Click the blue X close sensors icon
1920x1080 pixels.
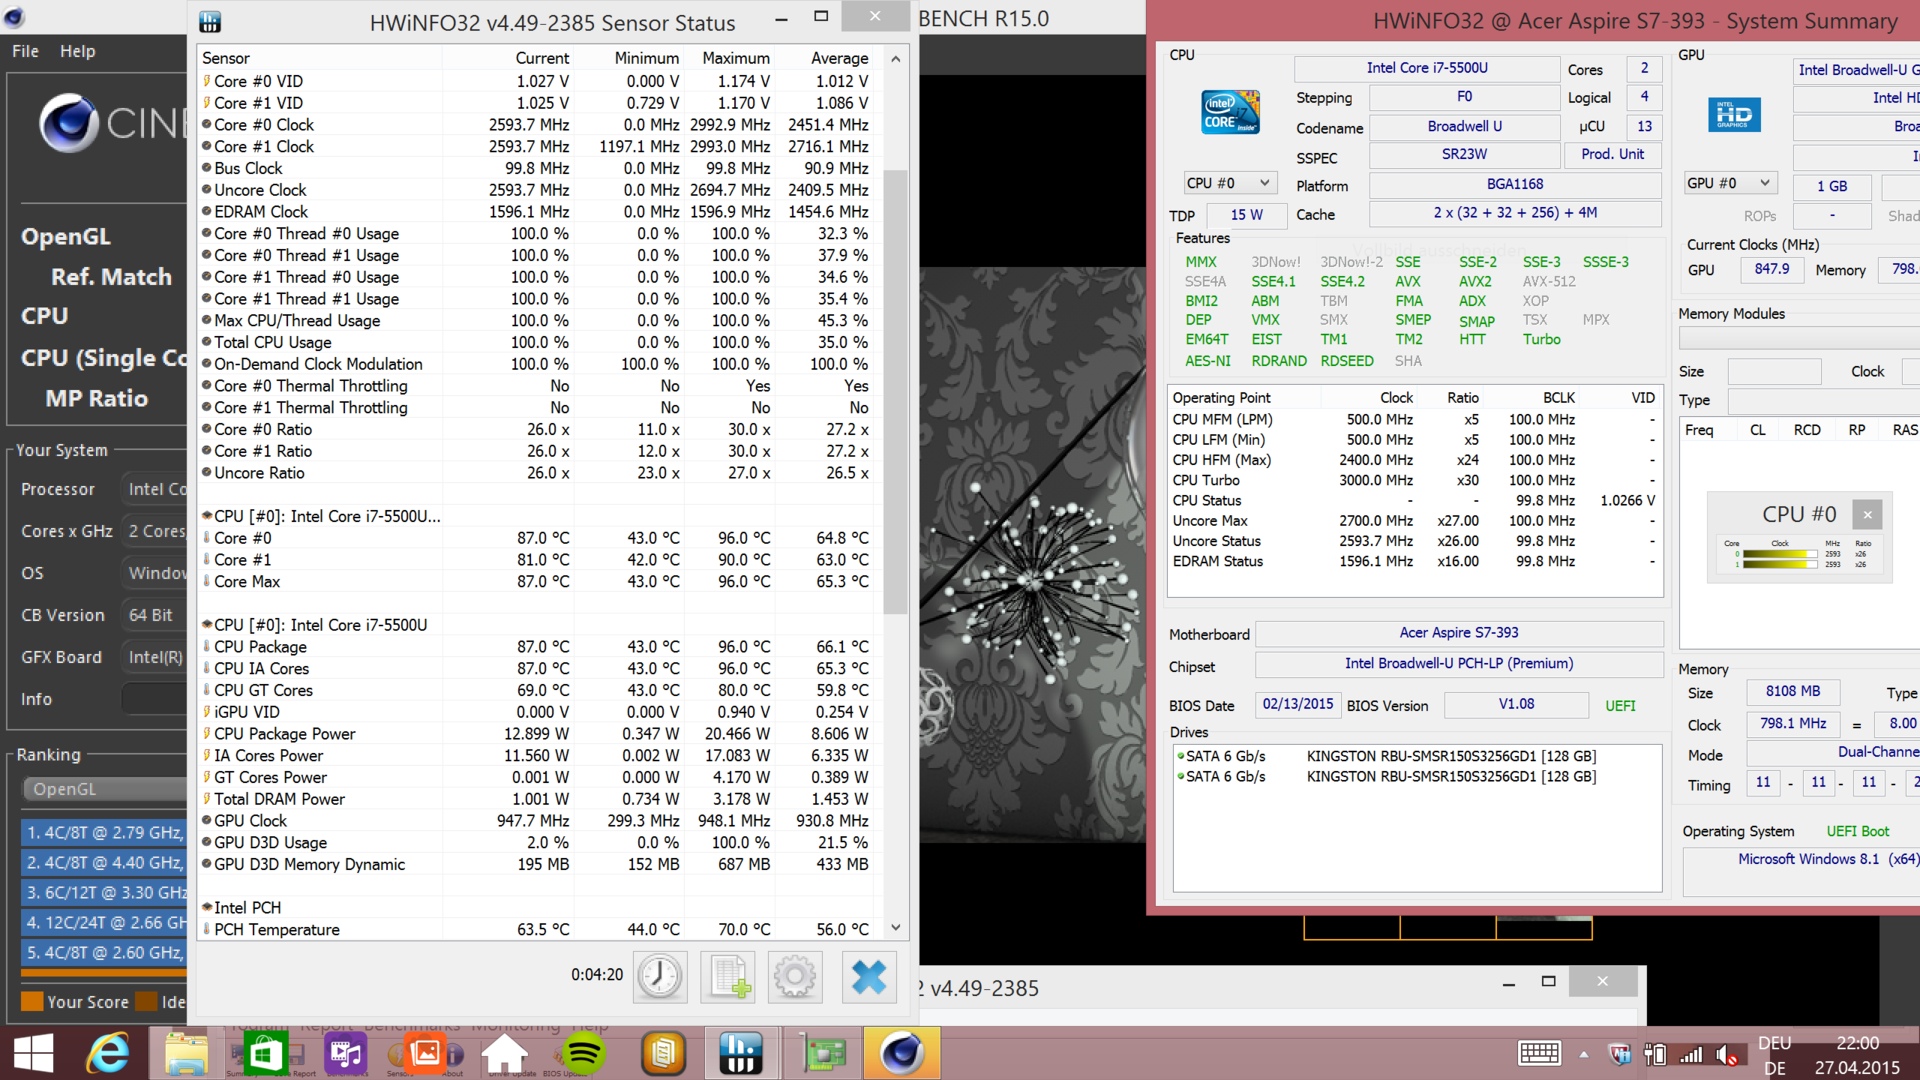[x=868, y=976]
